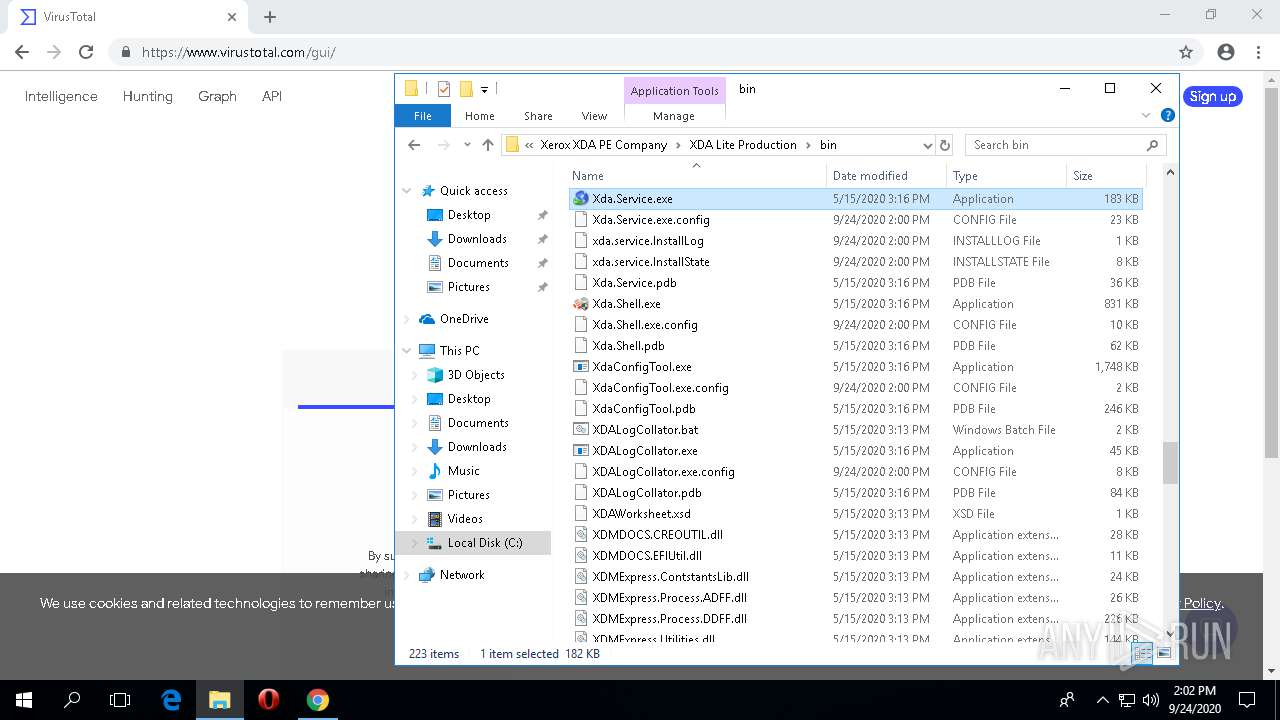This screenshot has width=1280, height=720.
Task: Open the Xda.Service.exe application icon
Action: pos(581,199)
